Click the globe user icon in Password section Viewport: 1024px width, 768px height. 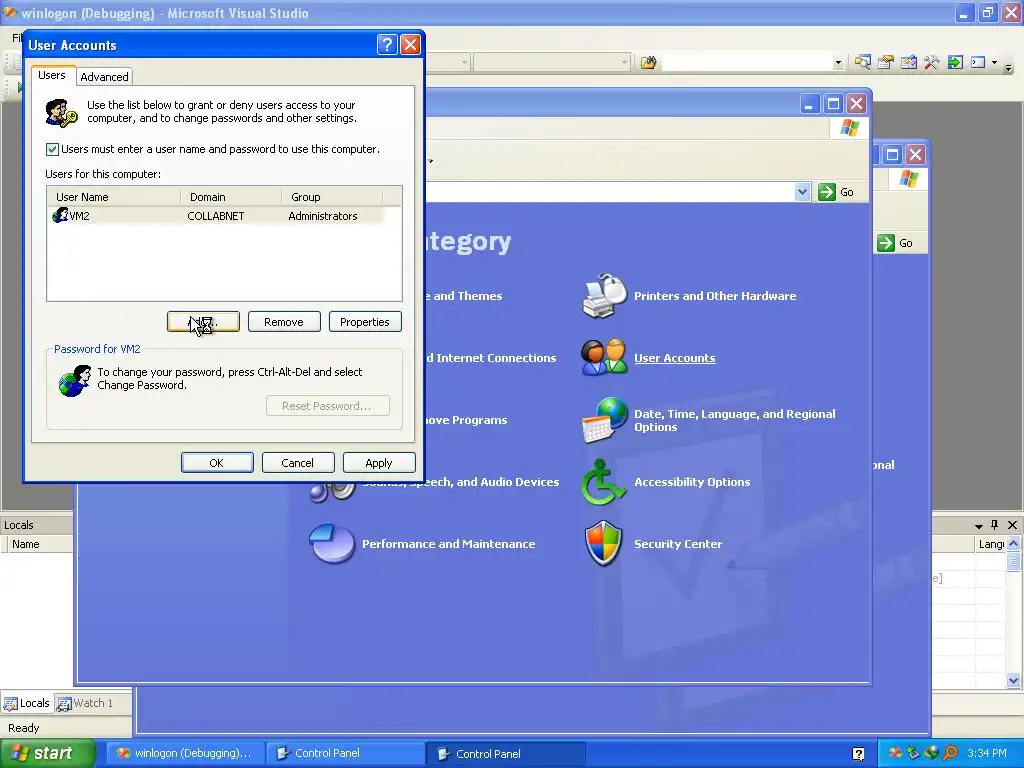(74, 381)
